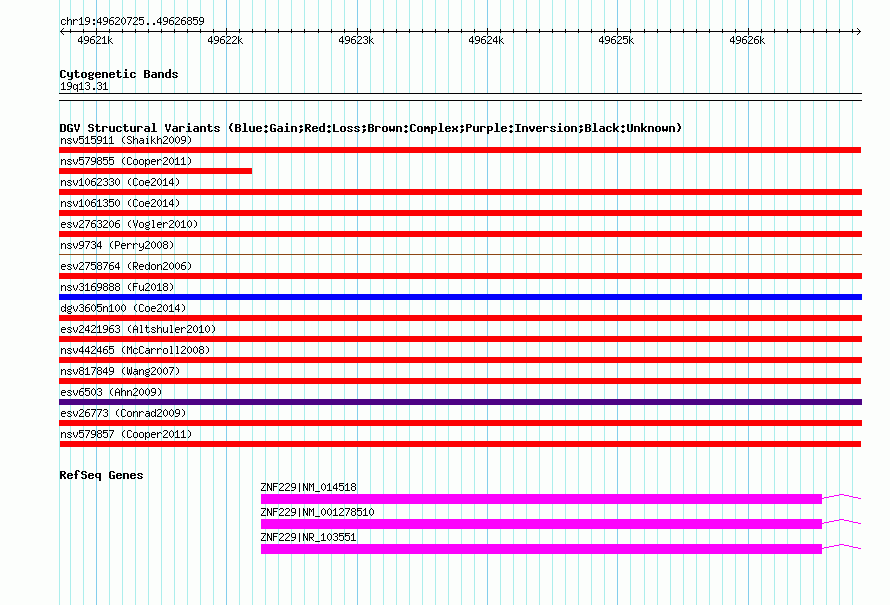The height and width of the screenshot is (605, 890).
Task: Select the nsv1062330 red loss bar
Action: click(x=460, y=192)
